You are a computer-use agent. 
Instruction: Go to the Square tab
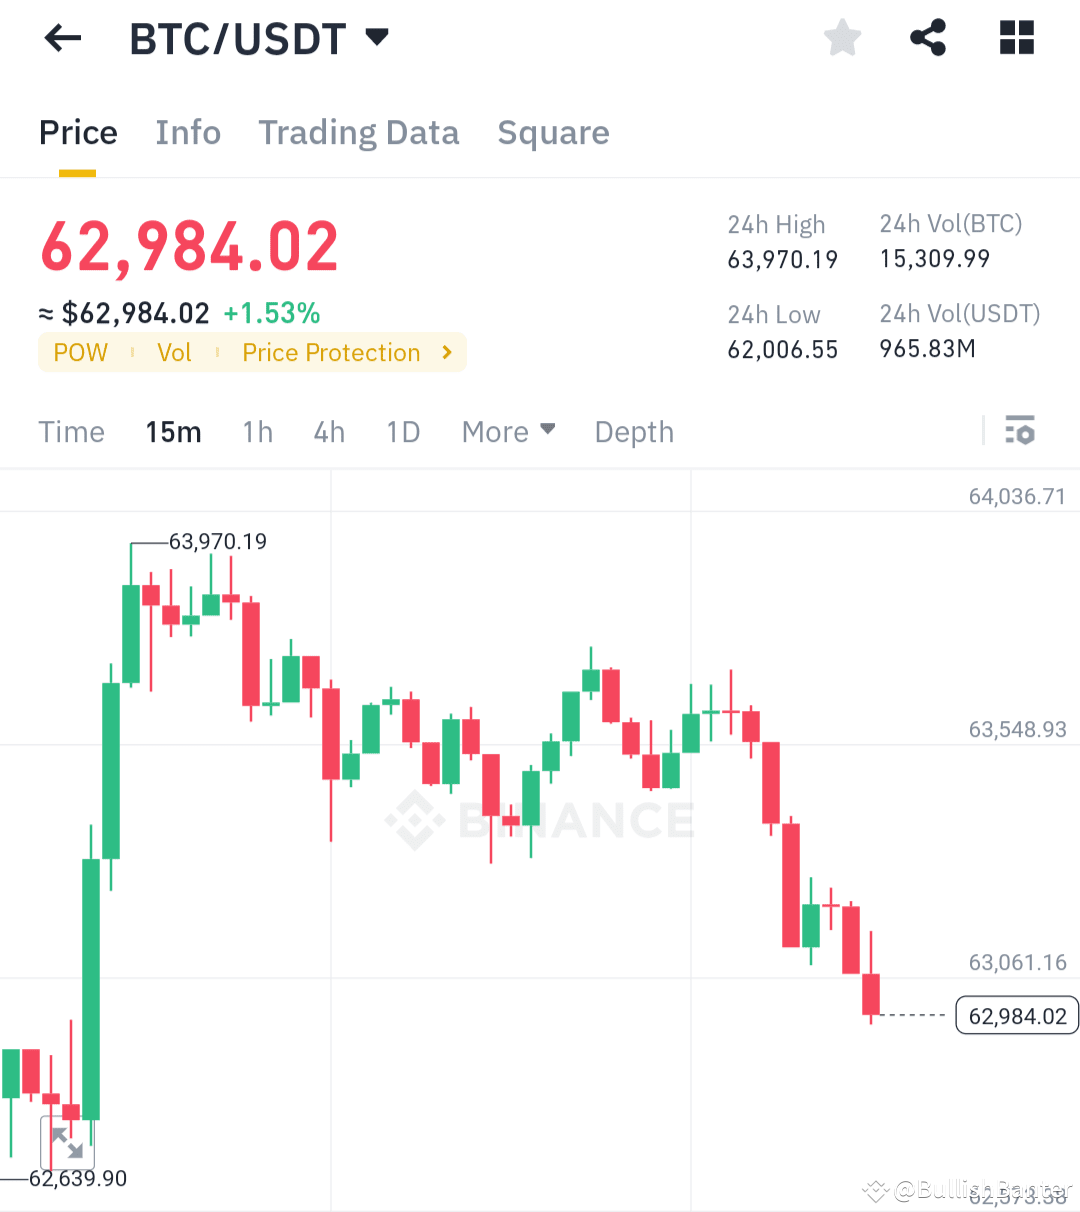pos(553,132)
